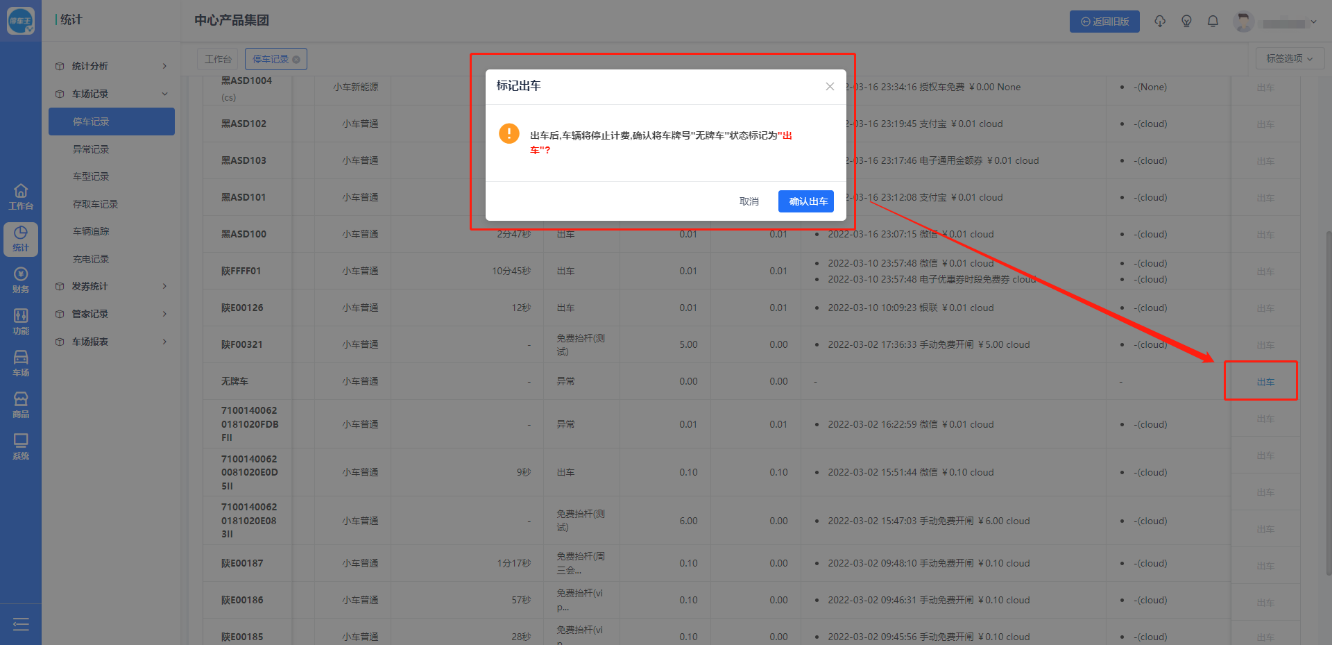Open the user account dropdown arrow

tap(1316, 22)
